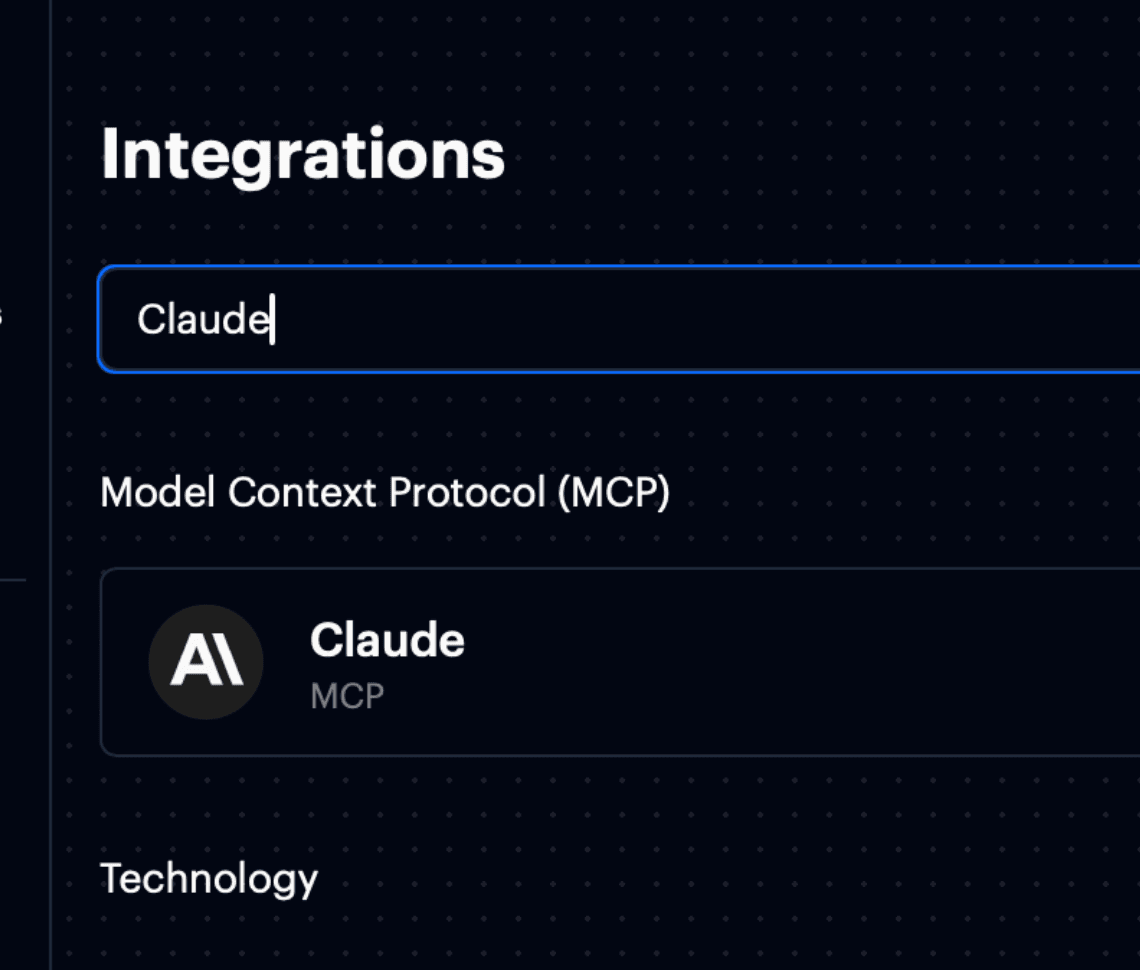
Task: Click the Claude title text on the card
Action: click(388, 641)
